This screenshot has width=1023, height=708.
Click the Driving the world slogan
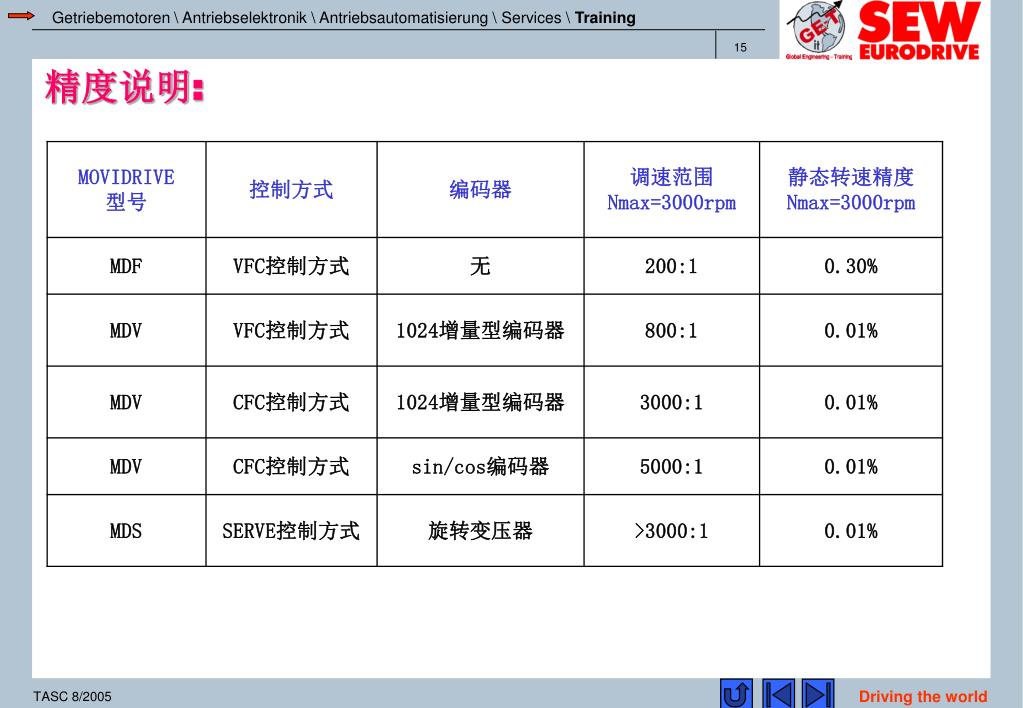tap(923, 696)
